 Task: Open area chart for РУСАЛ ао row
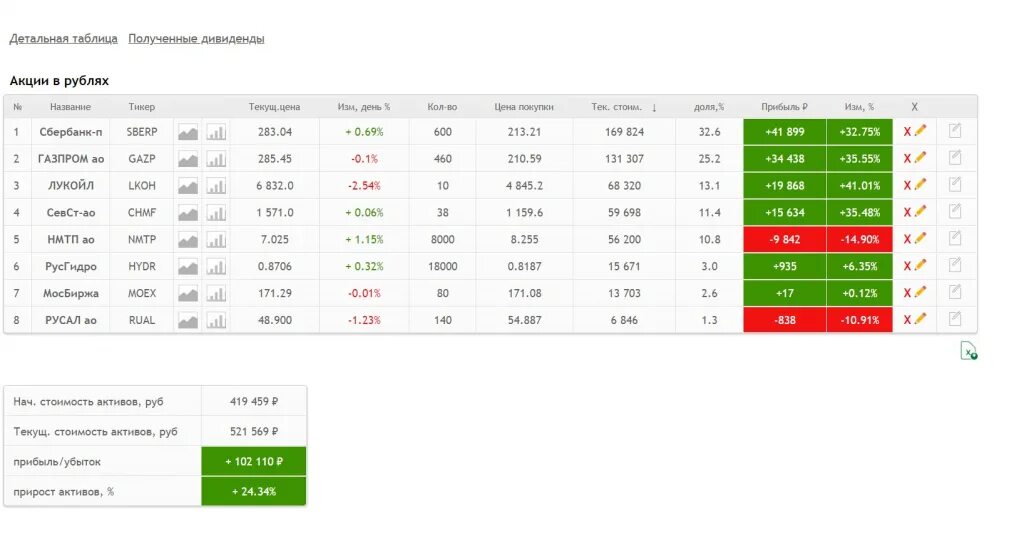tap(188, 321)
